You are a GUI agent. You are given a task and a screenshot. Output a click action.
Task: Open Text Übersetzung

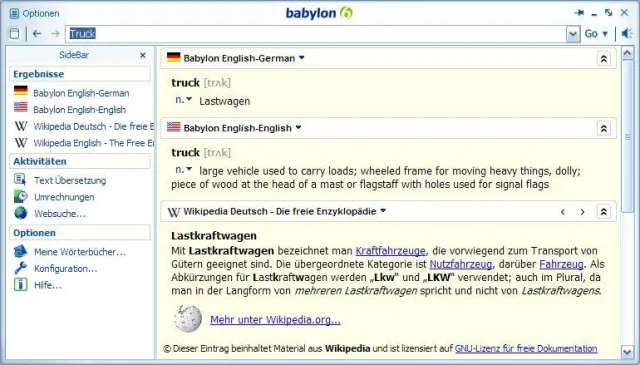tap(70, 180)
